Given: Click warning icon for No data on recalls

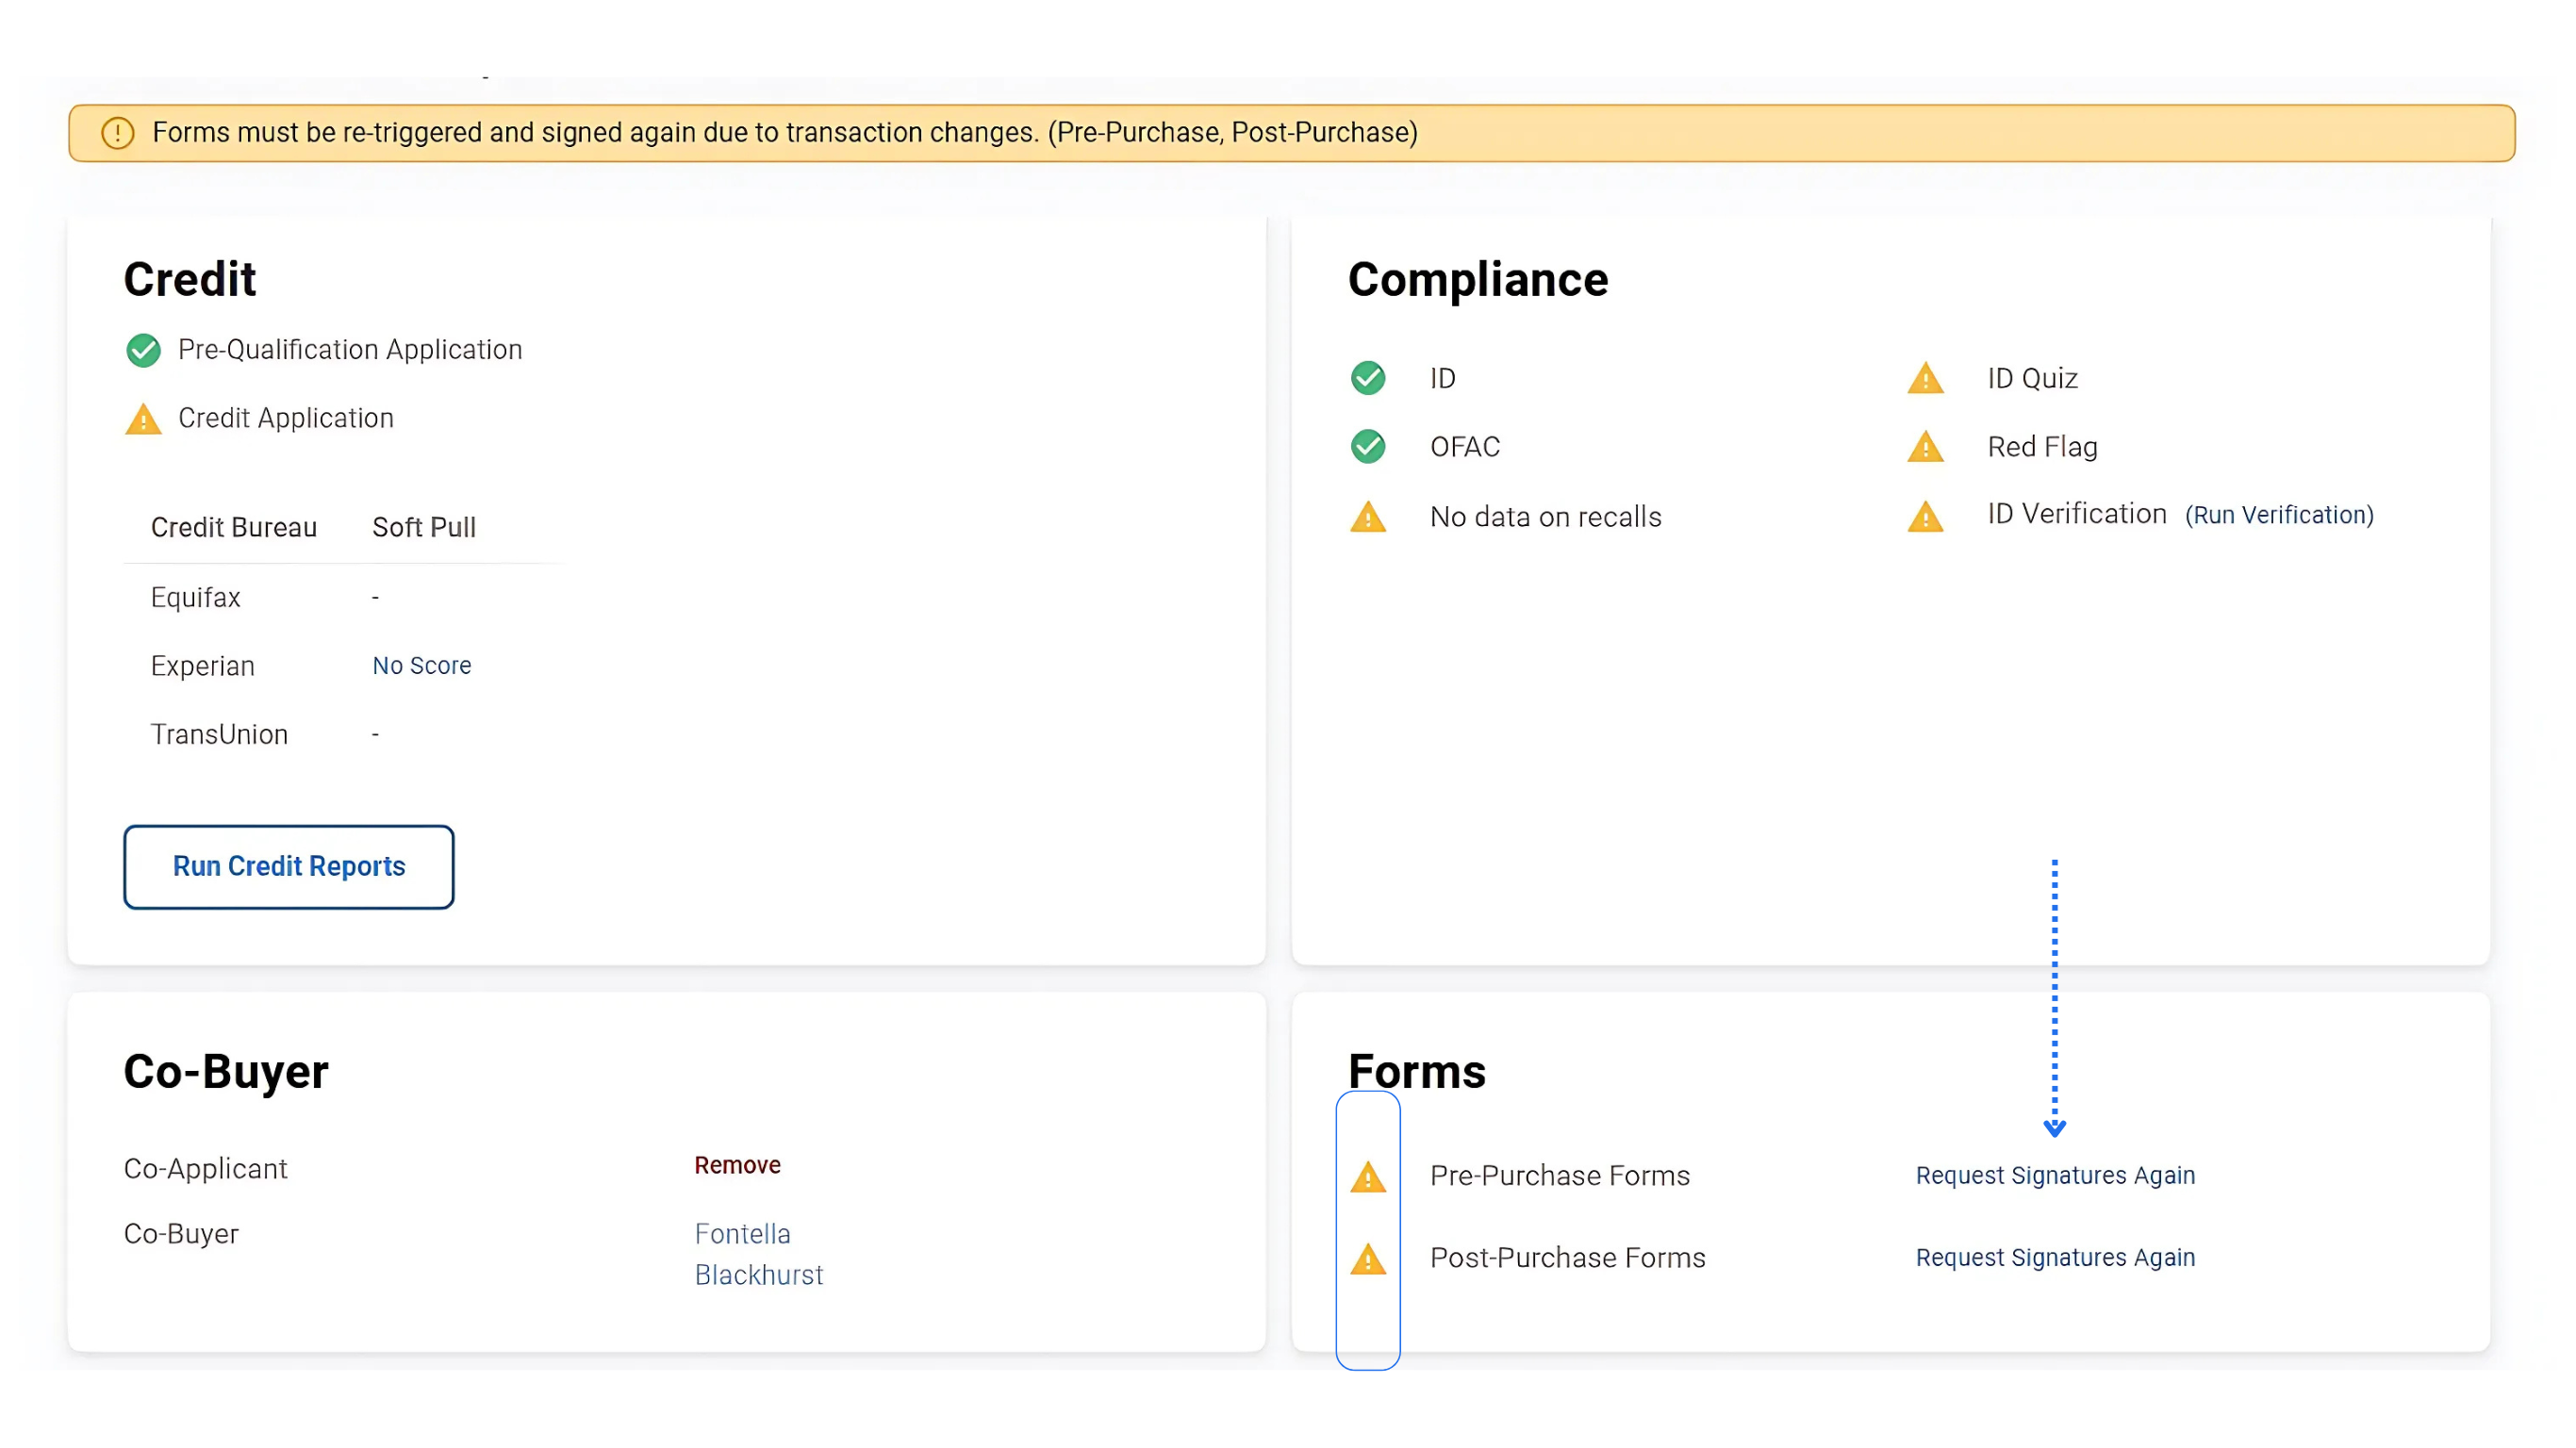Looking at the screenshot, I should 1367,517.
